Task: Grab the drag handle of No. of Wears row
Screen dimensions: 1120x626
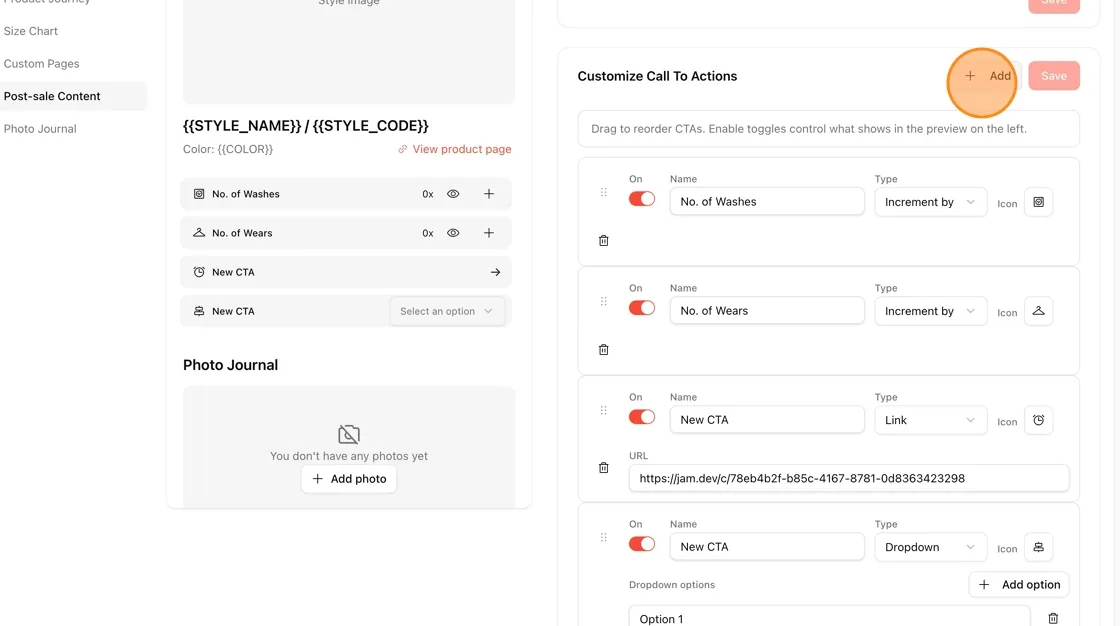Action: click(x=604, y=302)
